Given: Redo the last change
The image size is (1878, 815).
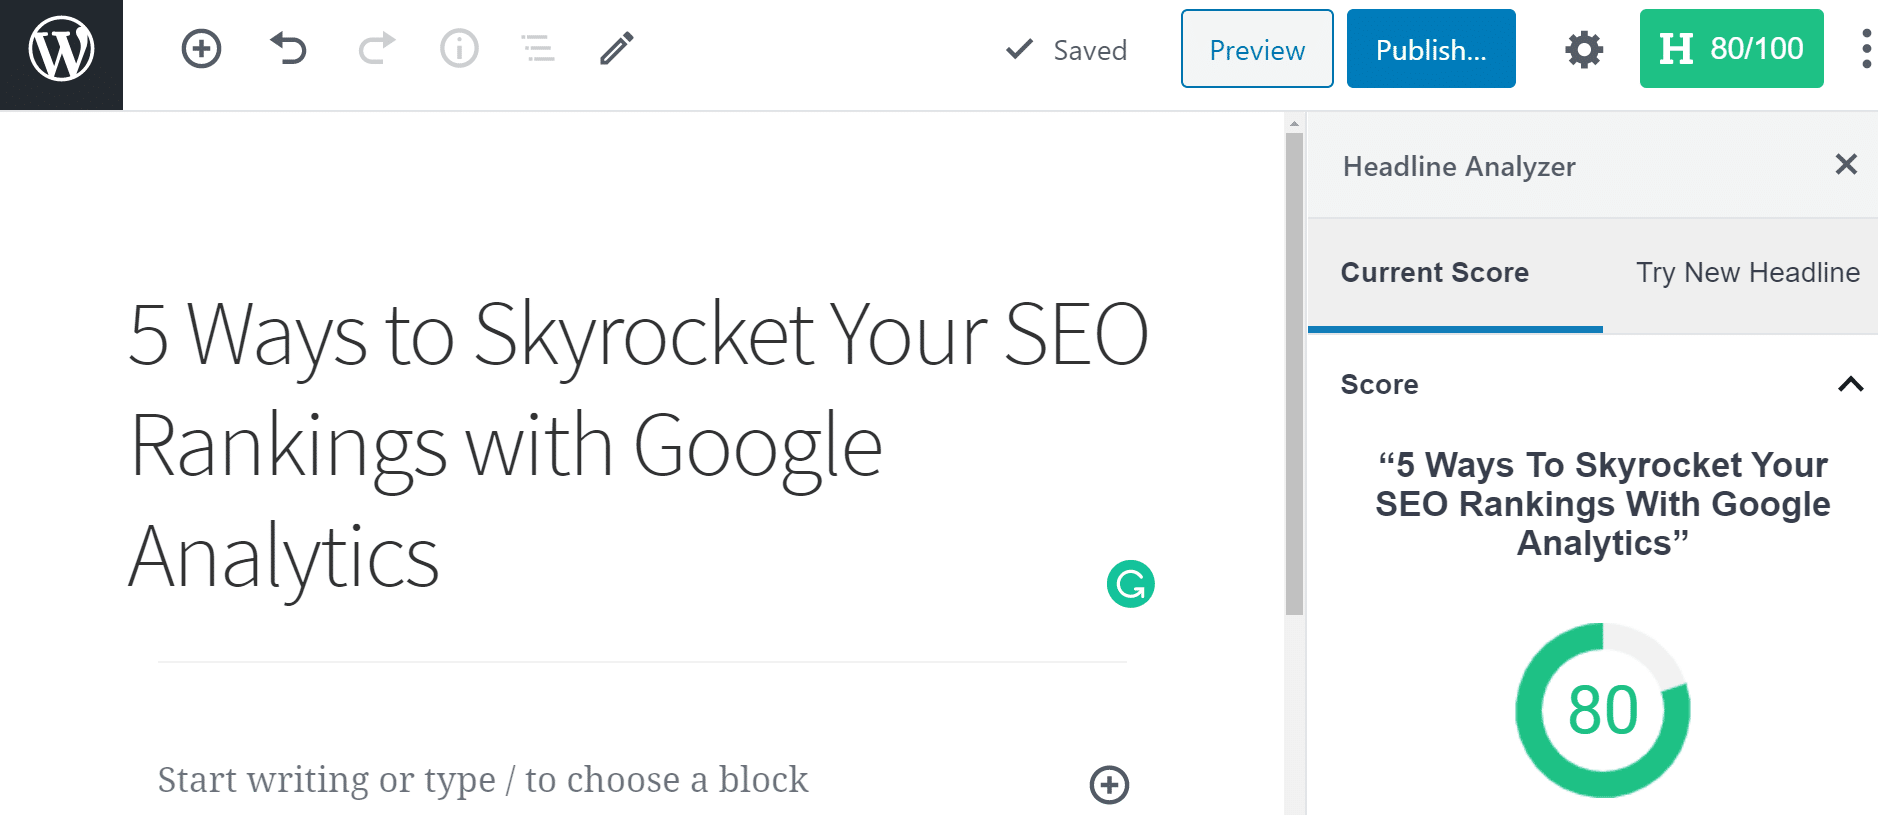Looking at the screenshot, I should pyautogui.click(x=377, y=48).
